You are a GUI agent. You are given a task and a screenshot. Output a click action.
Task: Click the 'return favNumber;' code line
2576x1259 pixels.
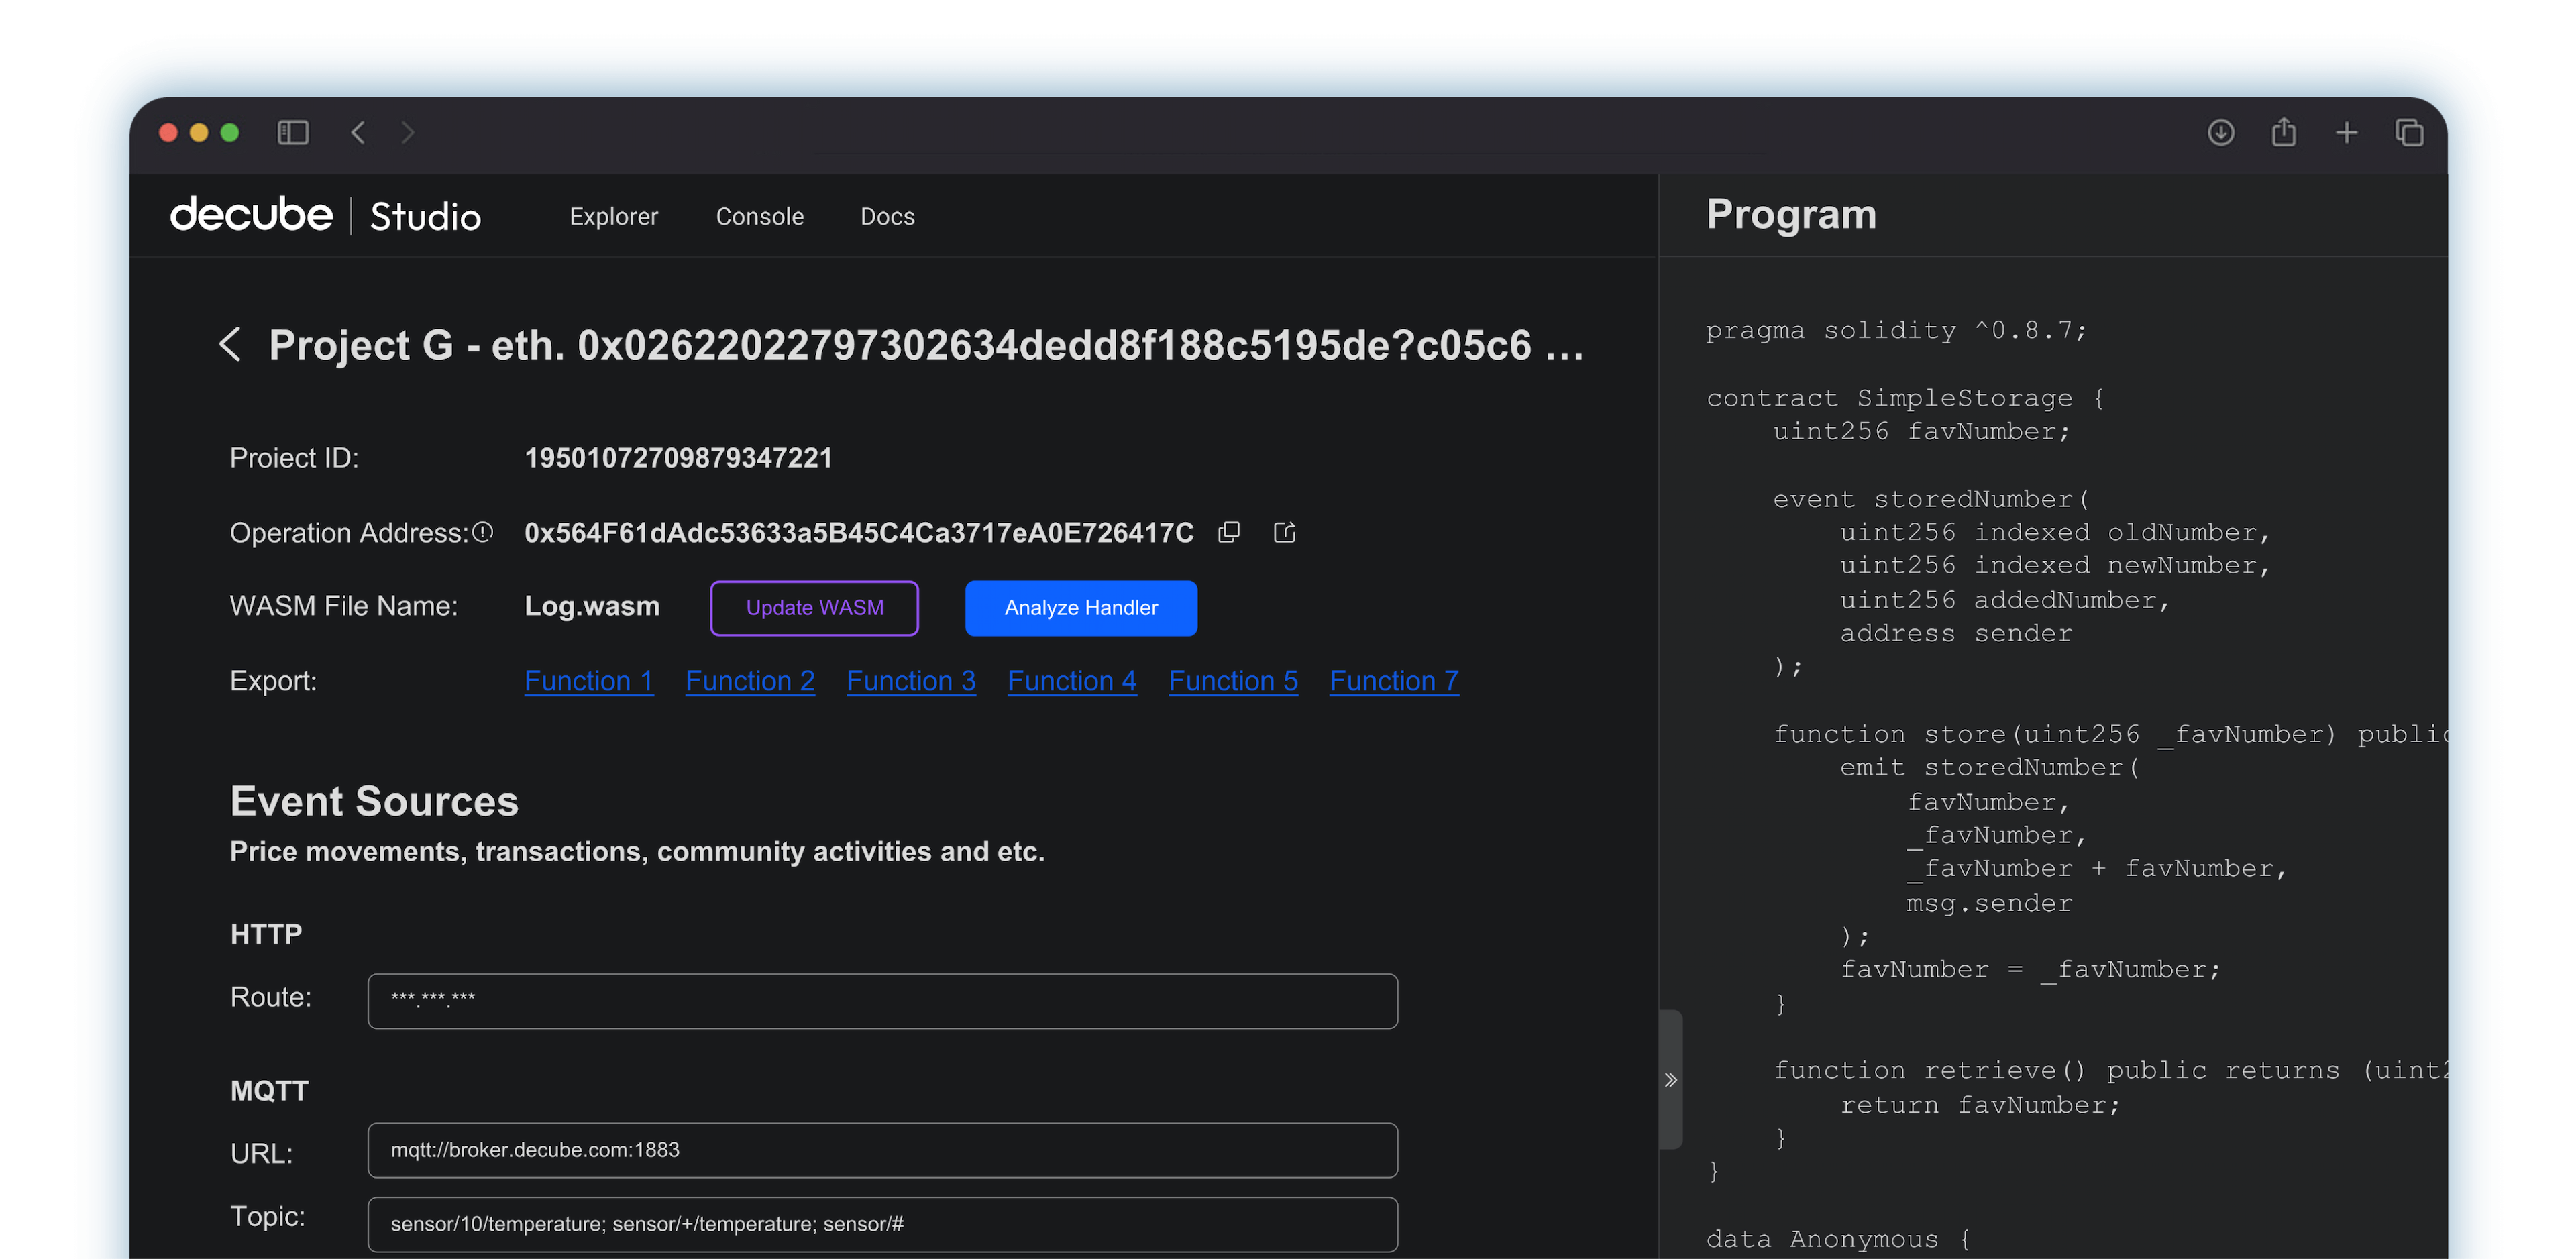pos(1980,1105)
